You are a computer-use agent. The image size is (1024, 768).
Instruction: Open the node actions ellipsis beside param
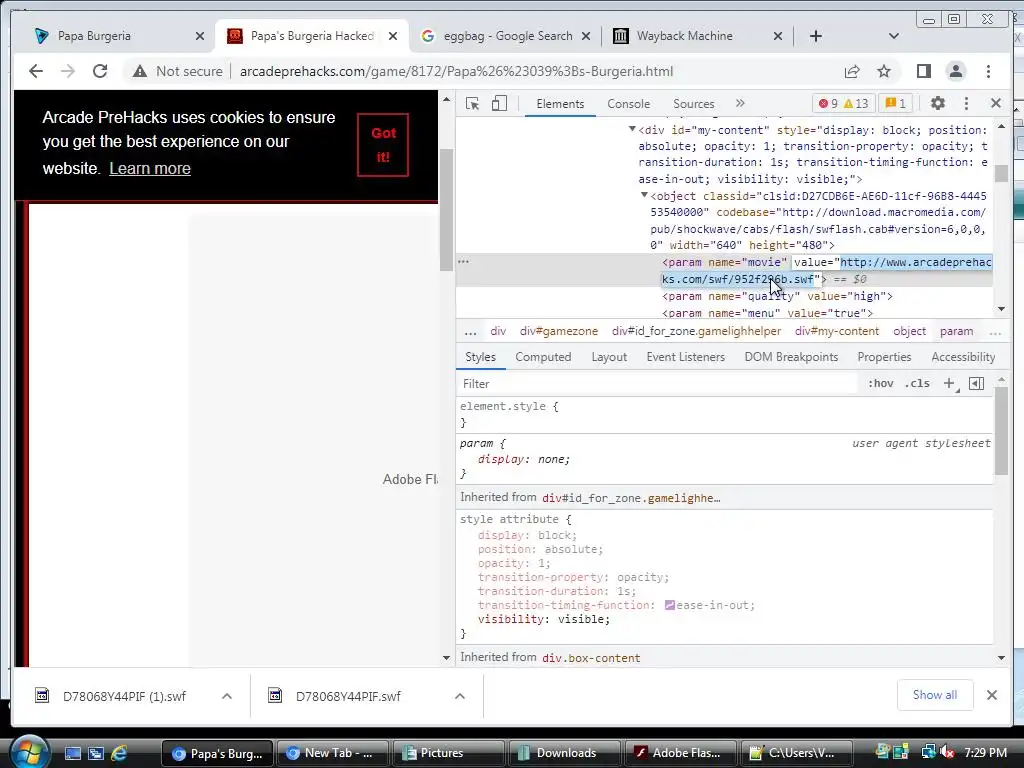coord(464,261)
